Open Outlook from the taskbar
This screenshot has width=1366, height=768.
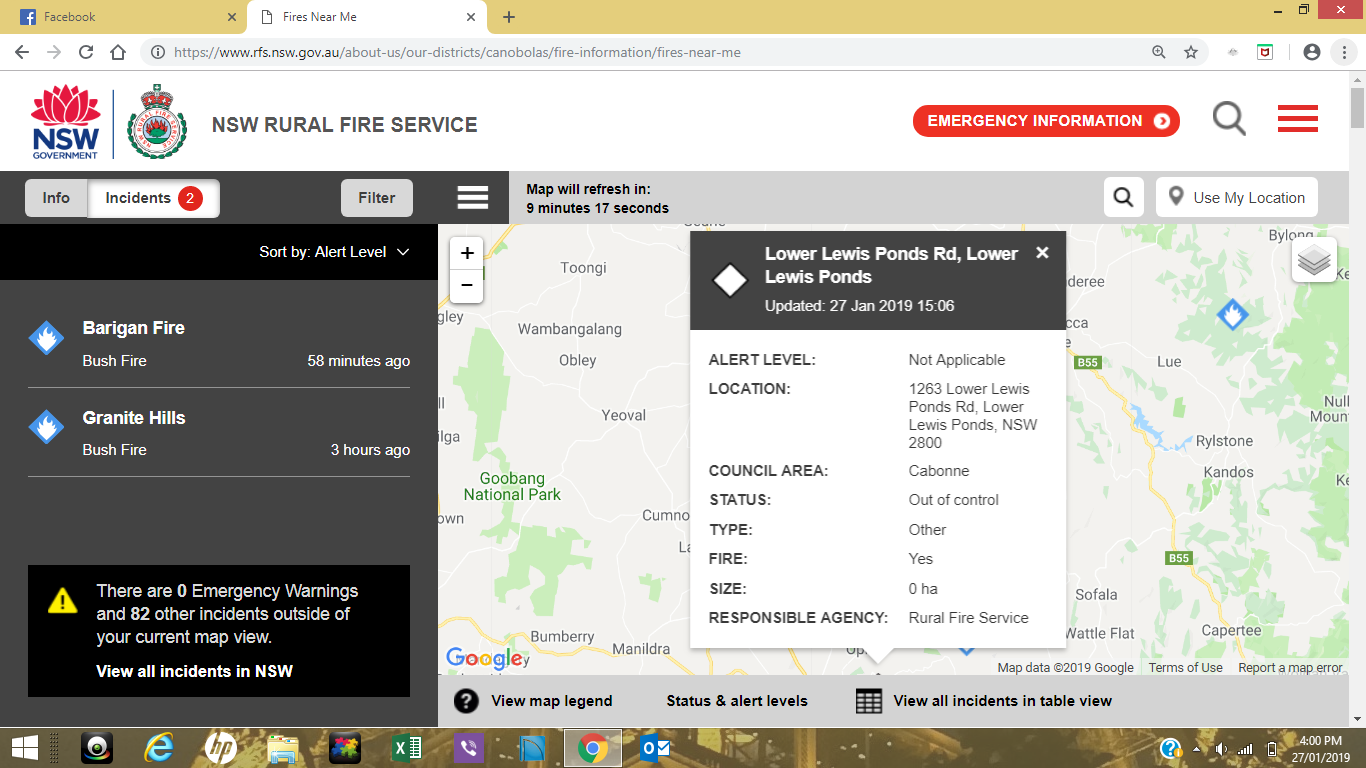tap(655, 748)
